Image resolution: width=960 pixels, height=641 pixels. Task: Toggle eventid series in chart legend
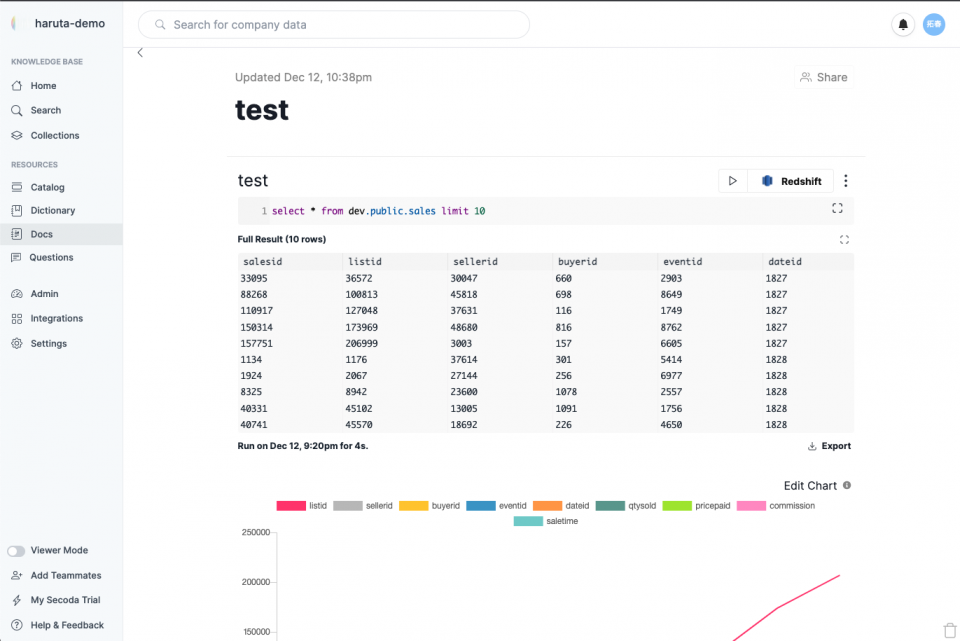[x=497, y=506]
